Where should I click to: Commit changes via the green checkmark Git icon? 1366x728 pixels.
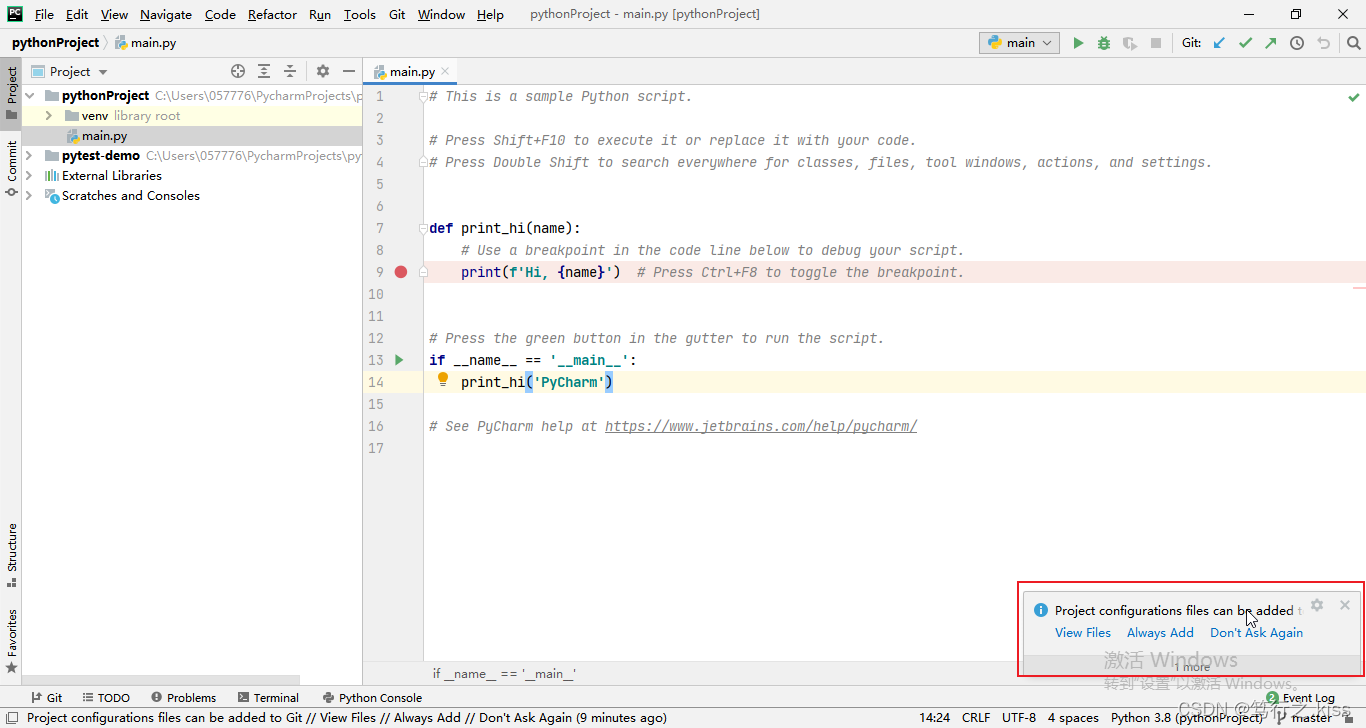(1246, 42)
